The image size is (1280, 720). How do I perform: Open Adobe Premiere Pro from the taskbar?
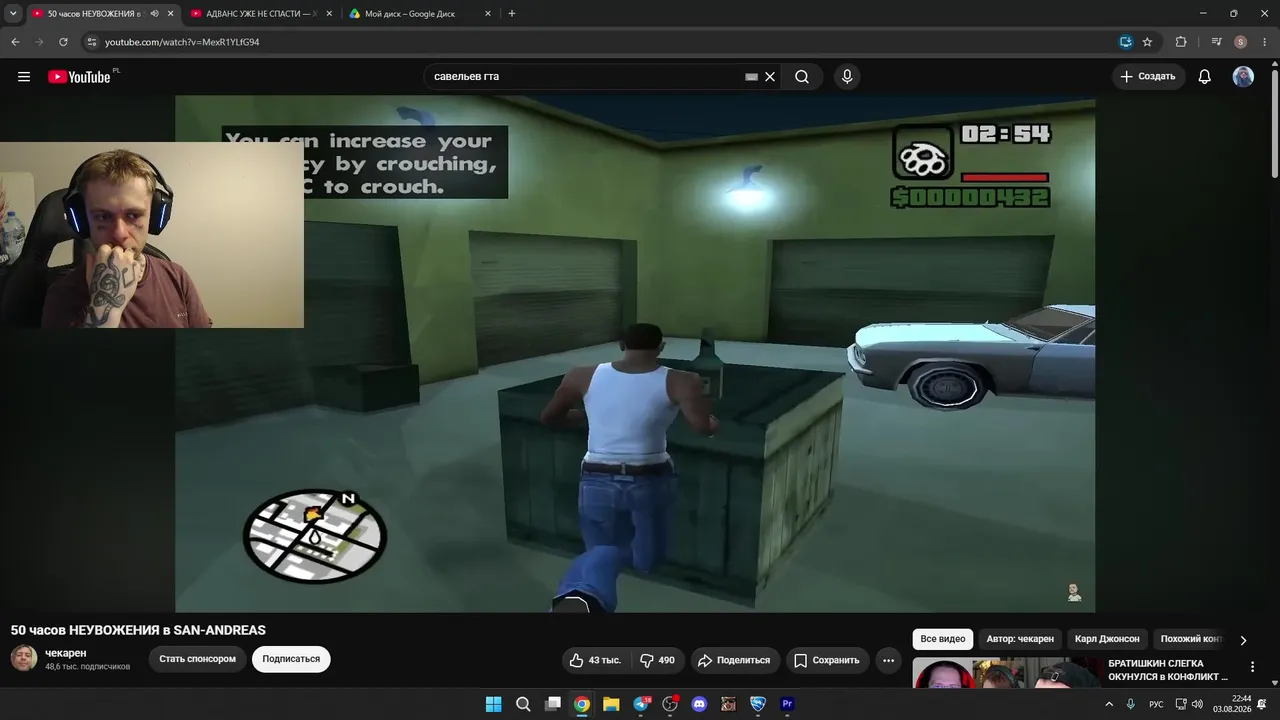787,704
